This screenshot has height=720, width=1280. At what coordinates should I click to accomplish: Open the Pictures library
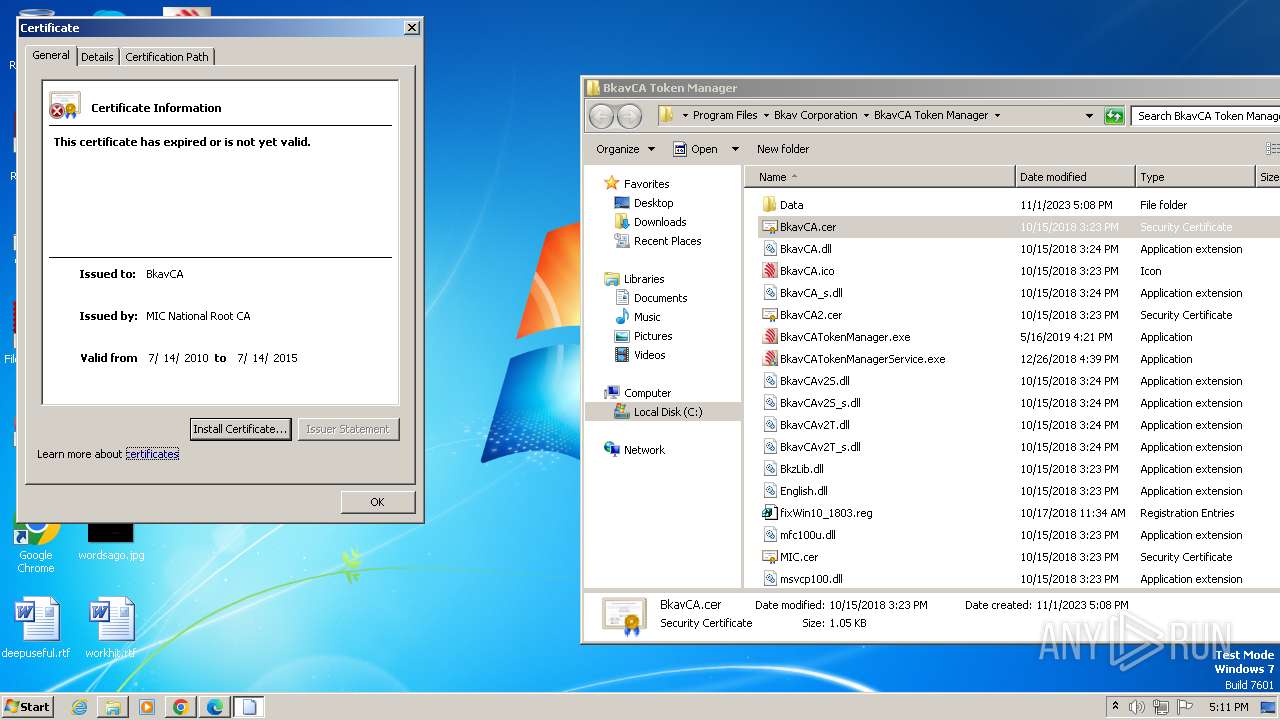652,336
